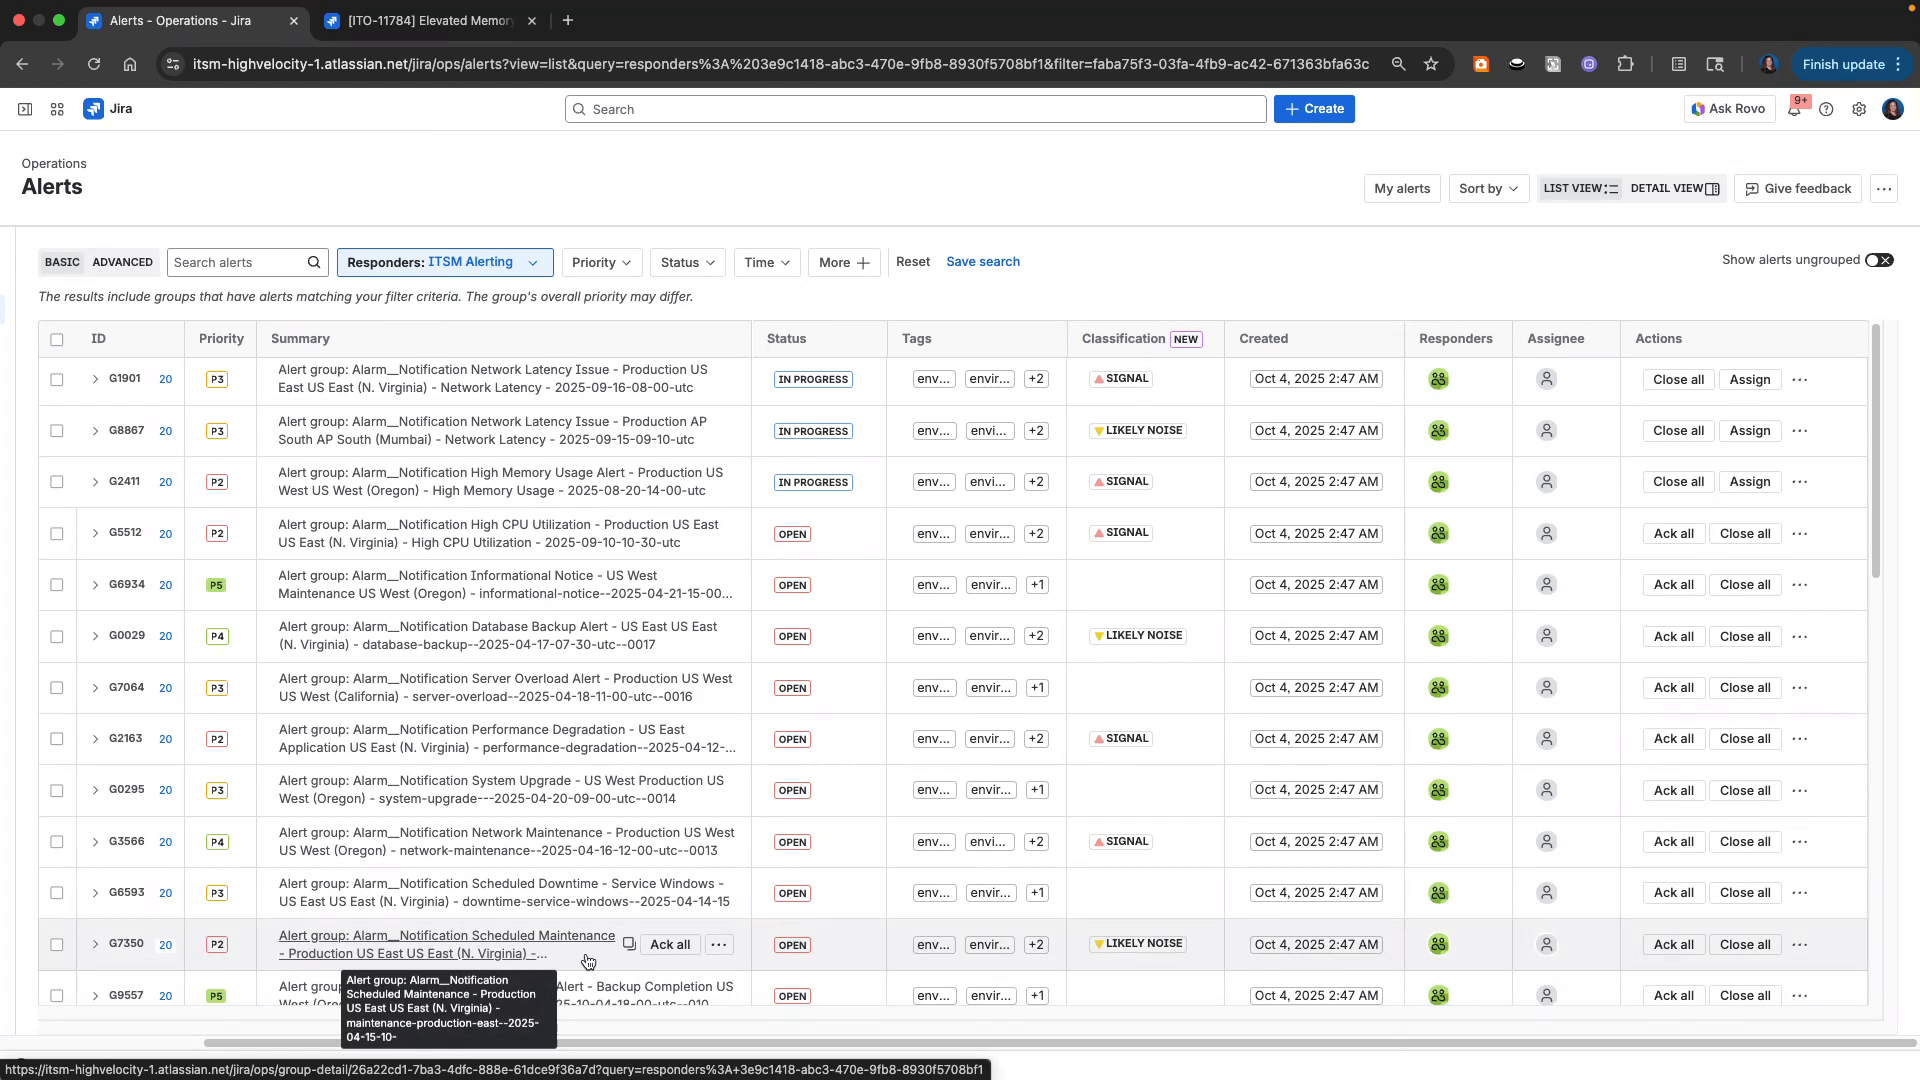Open the Sort by dropdown
The height and width of the screenshot is (1080, 1920).
tap(1487, 188)
